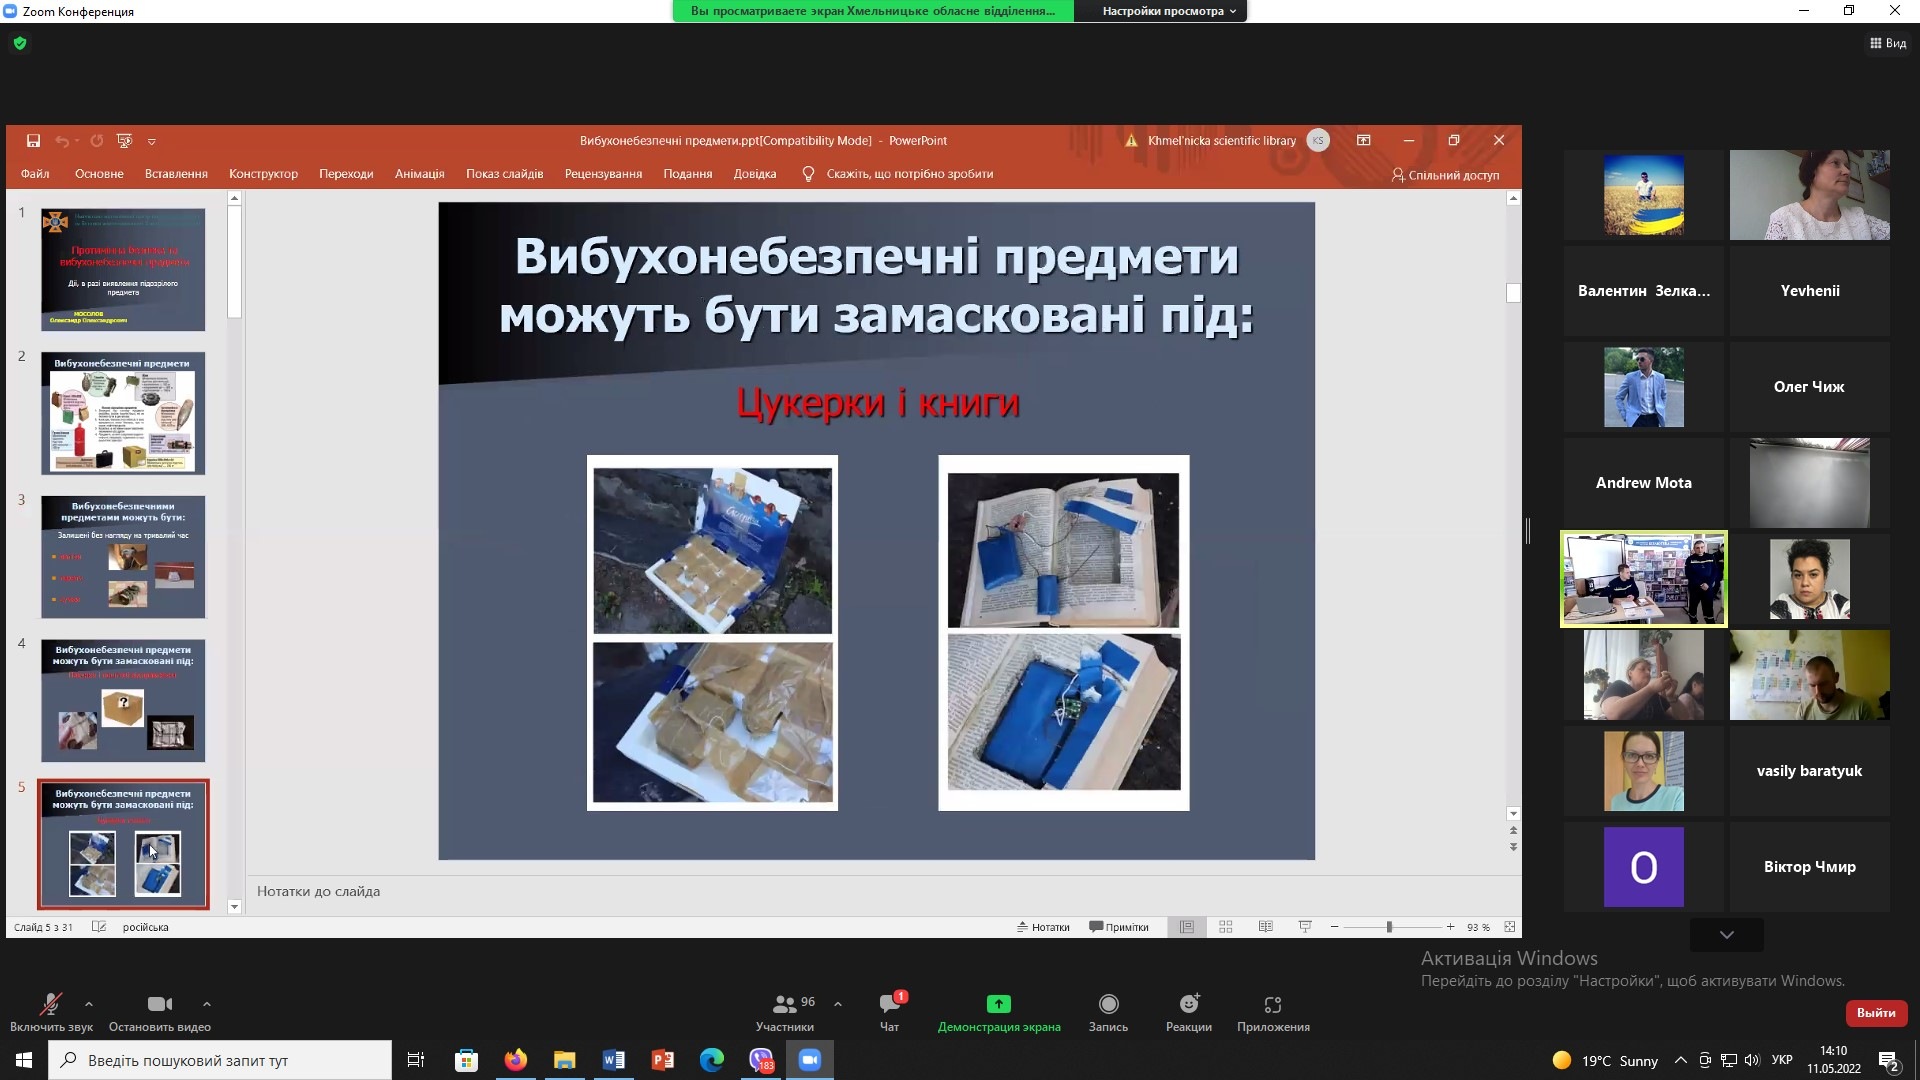Click the Спільний доступ button
The height and width of the screenshot is (1080, 1920).
point(1445,175)
